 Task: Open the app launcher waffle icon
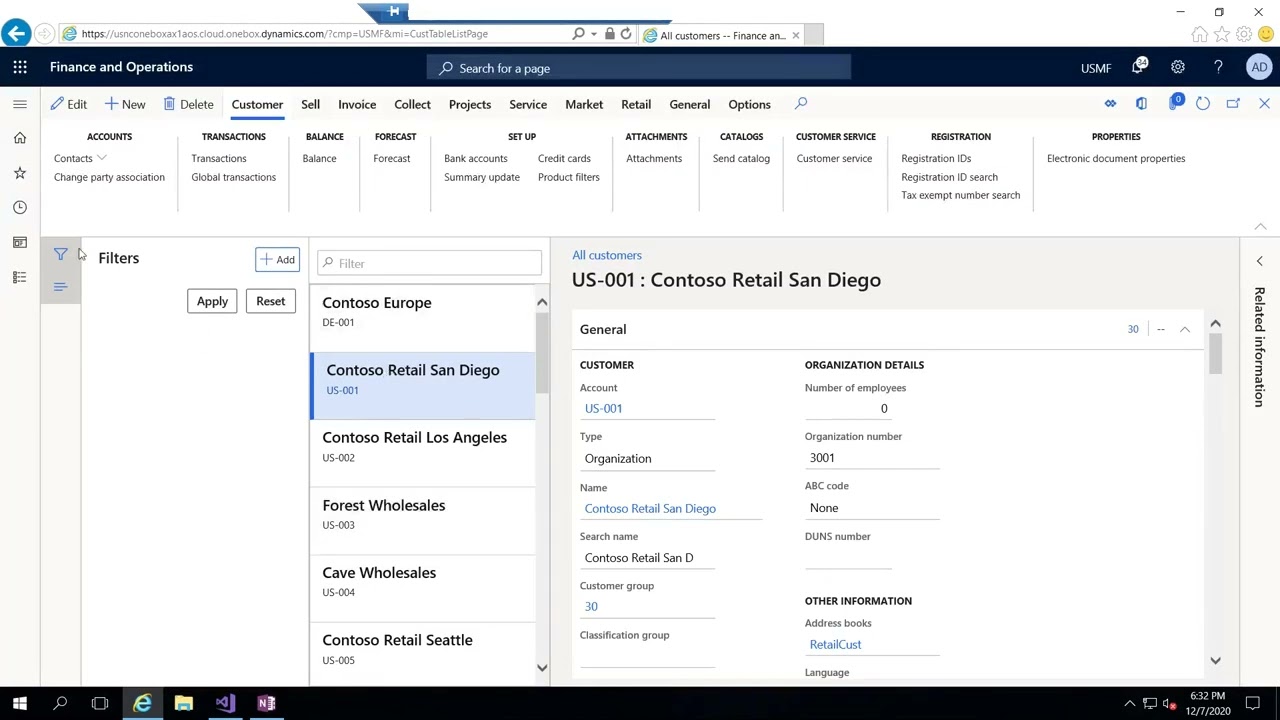click(20, 67)
